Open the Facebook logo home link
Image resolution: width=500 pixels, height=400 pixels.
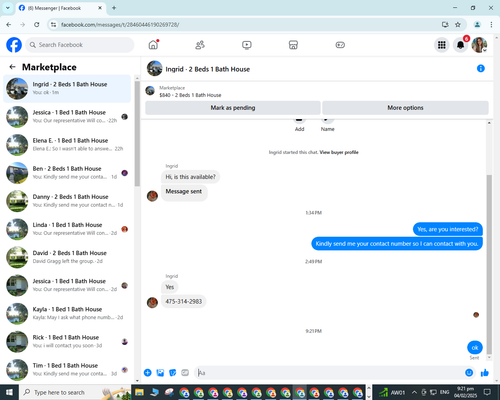(14, 45)
